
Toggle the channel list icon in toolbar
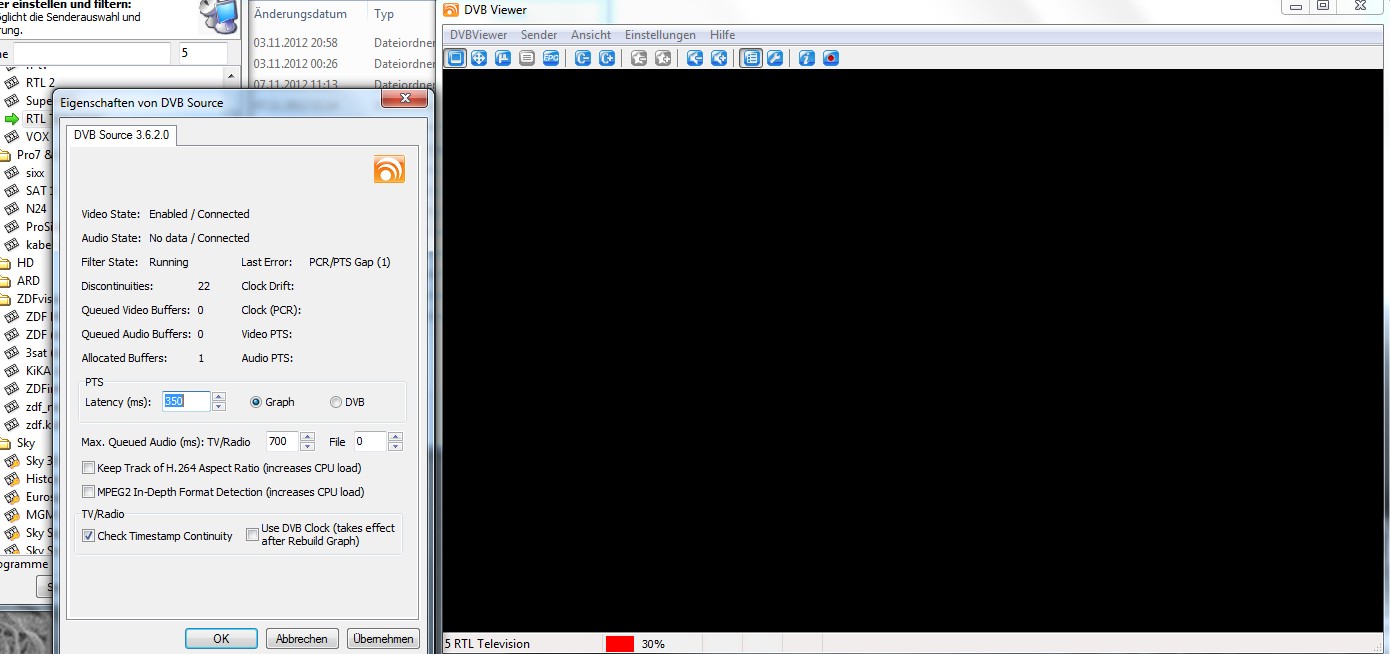pos(750,58)
